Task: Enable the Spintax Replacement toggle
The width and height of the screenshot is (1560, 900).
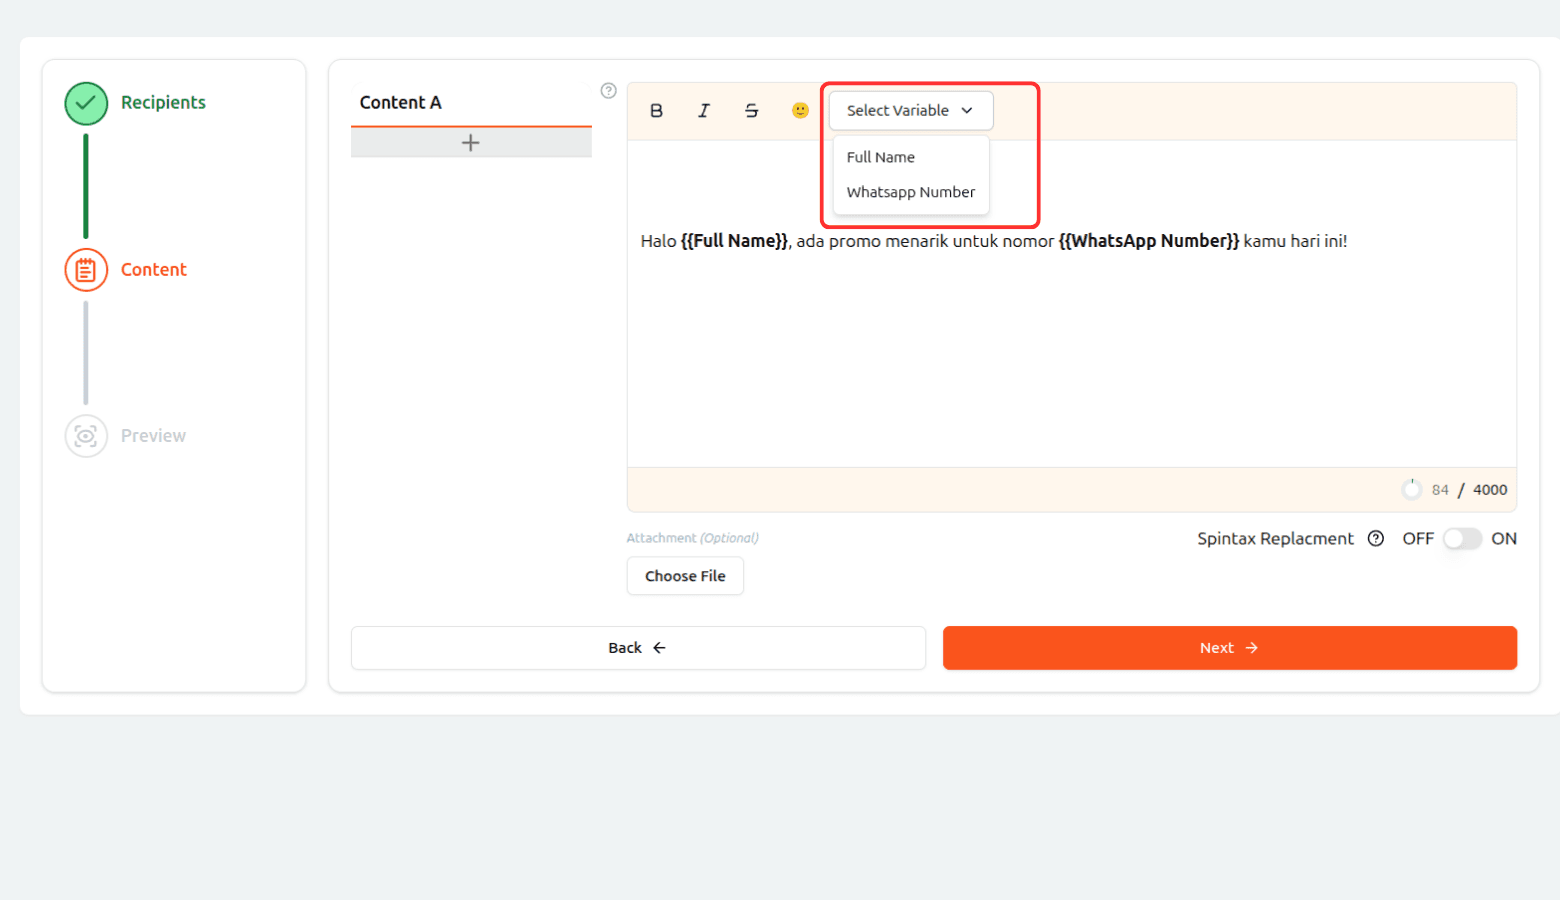Action: [x=1461, y=539]
